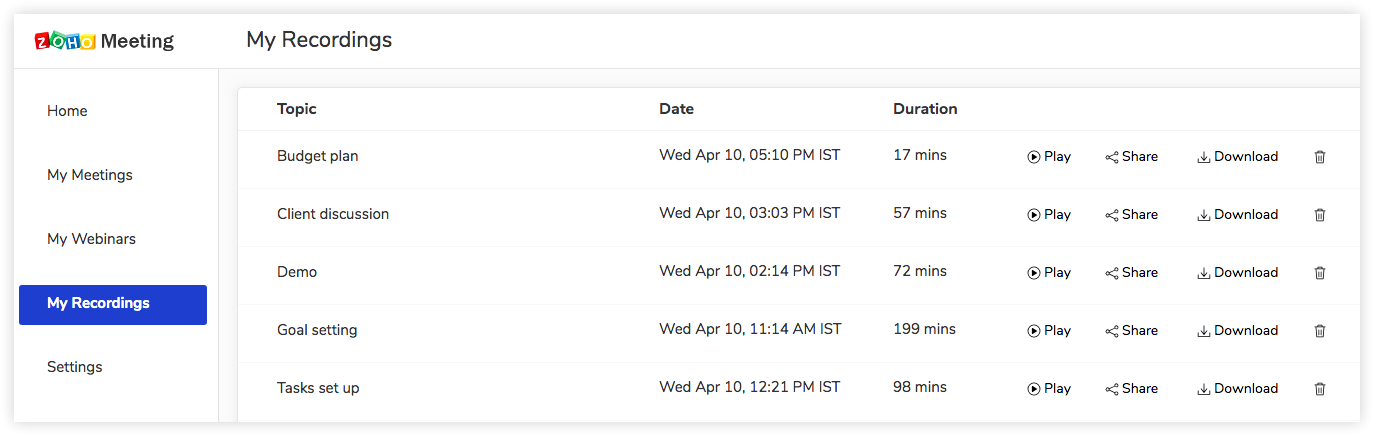Screen dimensions: 1374x436
Task: Download the Budget plan recording
Action: [x=1237, y=157]
